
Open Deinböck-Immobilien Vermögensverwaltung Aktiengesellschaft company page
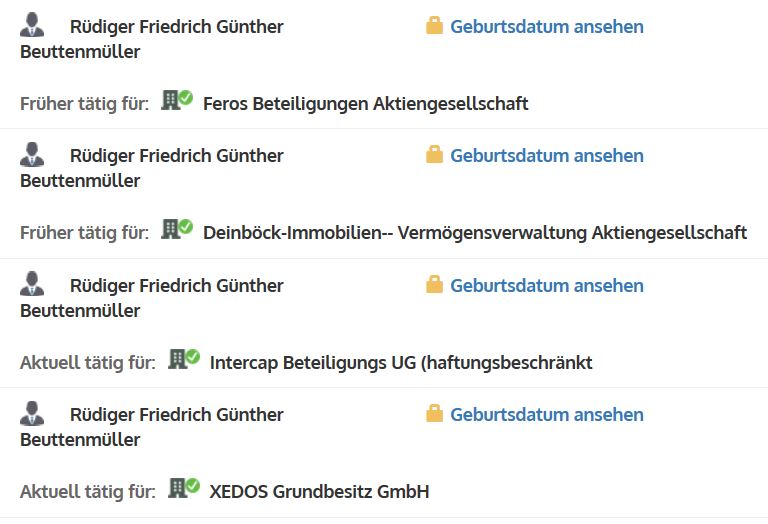[474, 233]
